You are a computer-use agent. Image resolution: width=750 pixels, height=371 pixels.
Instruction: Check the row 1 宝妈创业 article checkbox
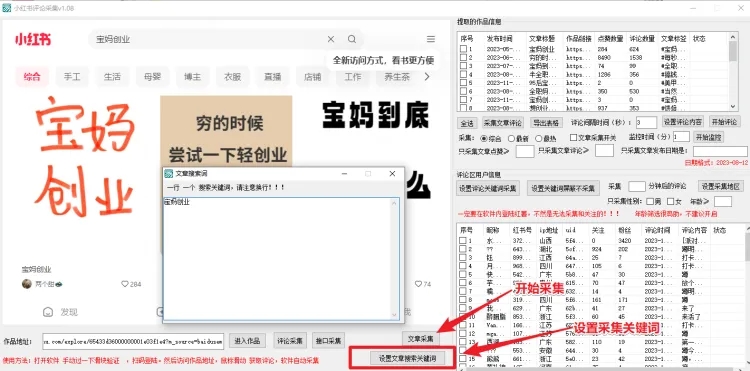[x=463, y=49]
